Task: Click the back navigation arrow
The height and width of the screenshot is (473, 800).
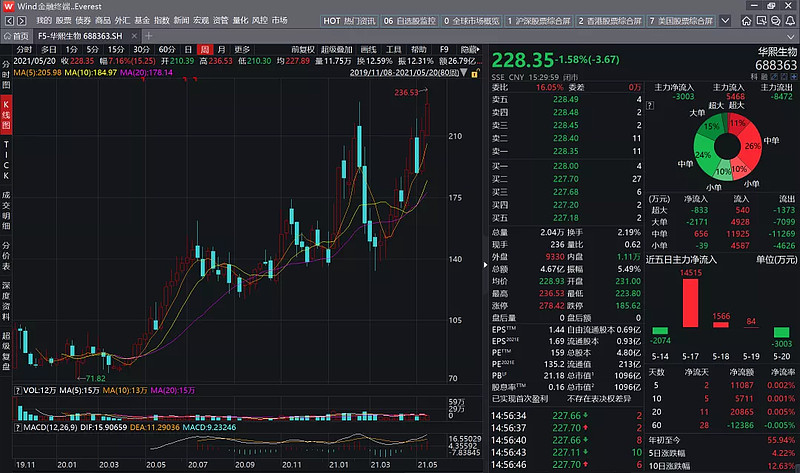Action: [x=8, y=20]
